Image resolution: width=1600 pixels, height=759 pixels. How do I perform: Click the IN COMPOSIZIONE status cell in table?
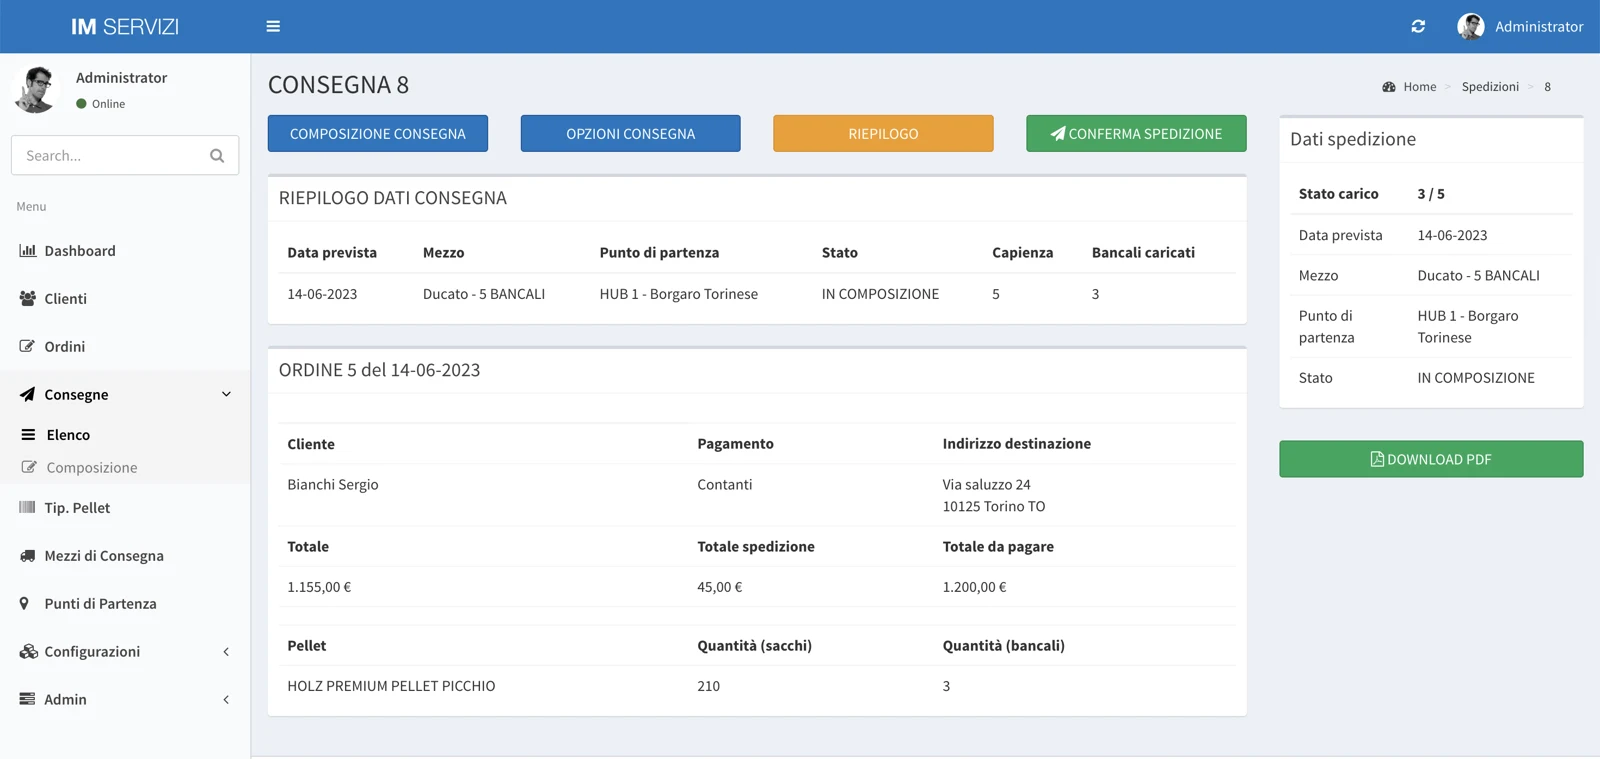coord(880,294)
